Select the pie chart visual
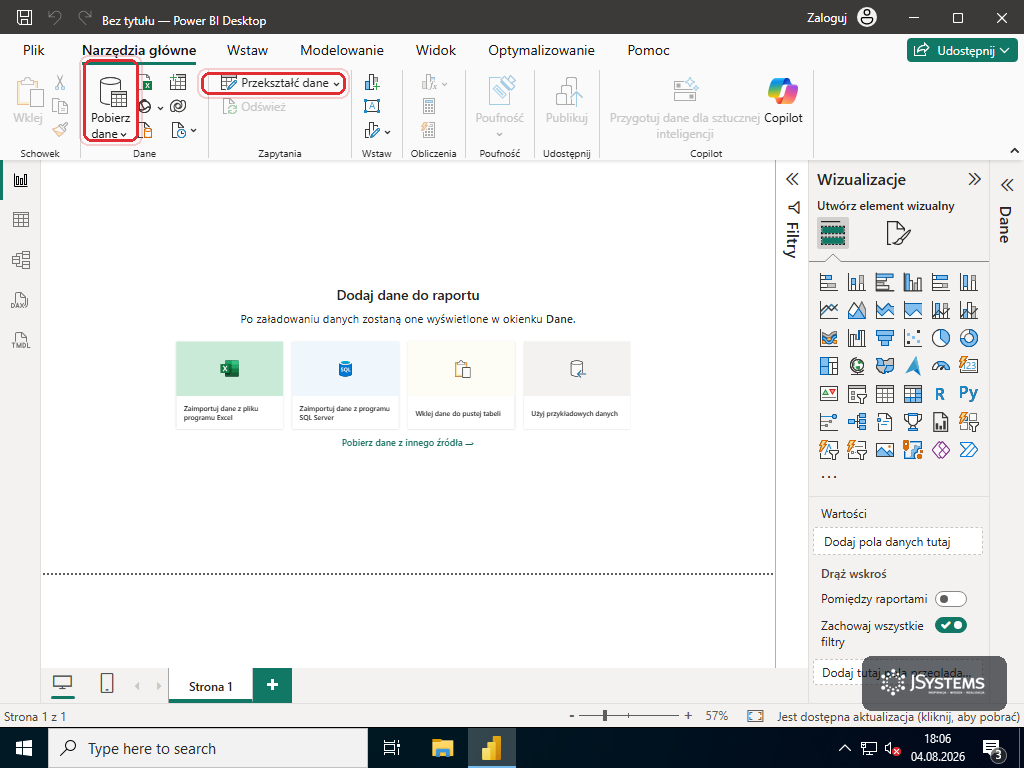The width and height of the screenshot is (1024, 768). point(940,338)
